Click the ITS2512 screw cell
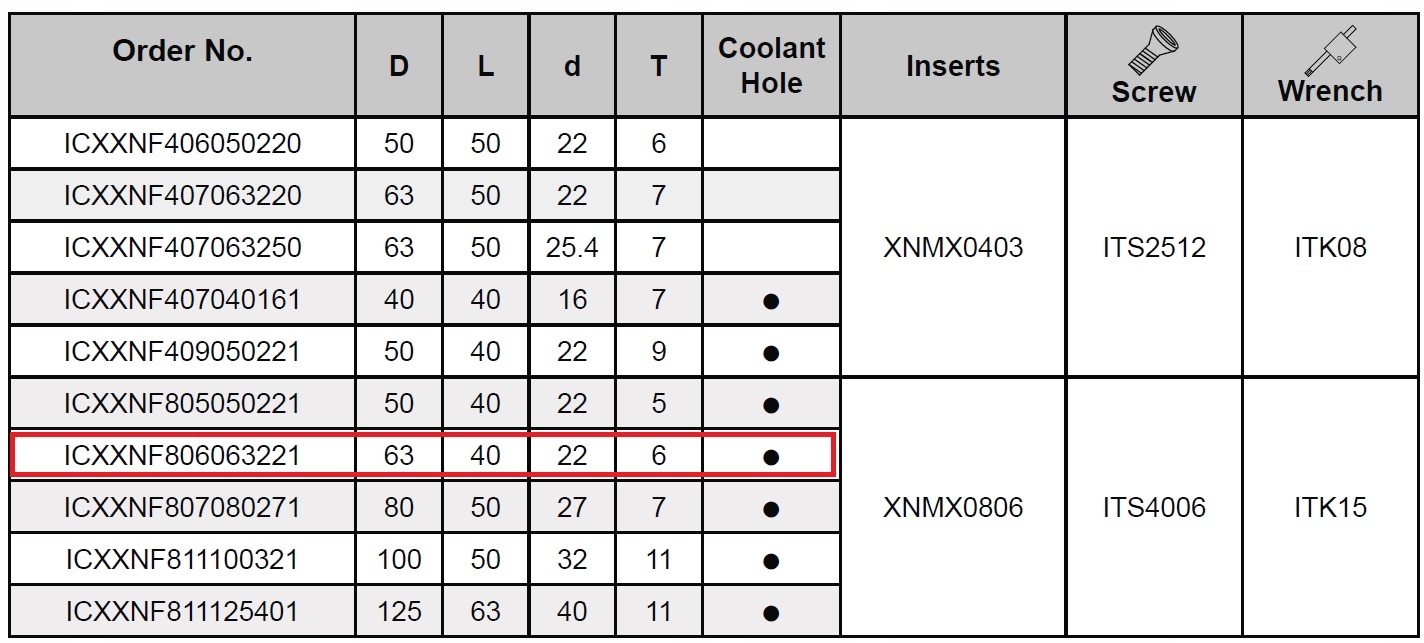The image size is (1424, 643). pyautogui.click(x=1154, y=247)
